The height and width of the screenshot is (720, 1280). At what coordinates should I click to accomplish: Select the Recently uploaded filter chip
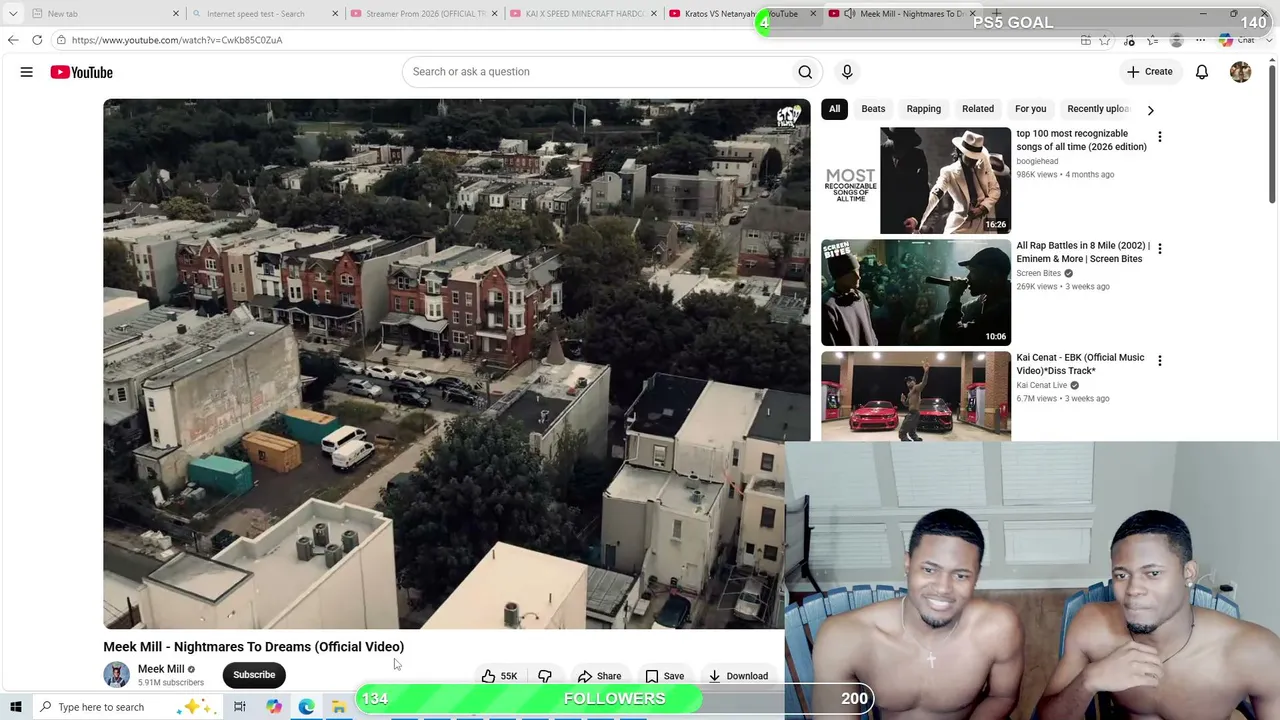click(1097, 109)
